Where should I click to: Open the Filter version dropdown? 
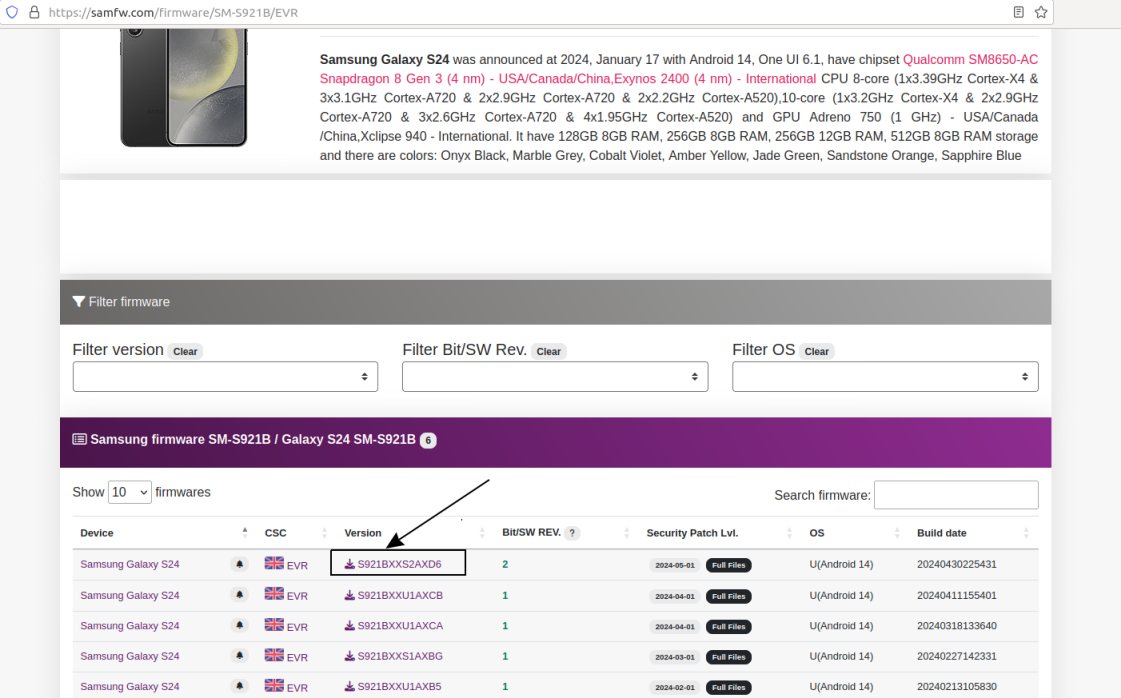pos(225,377)
